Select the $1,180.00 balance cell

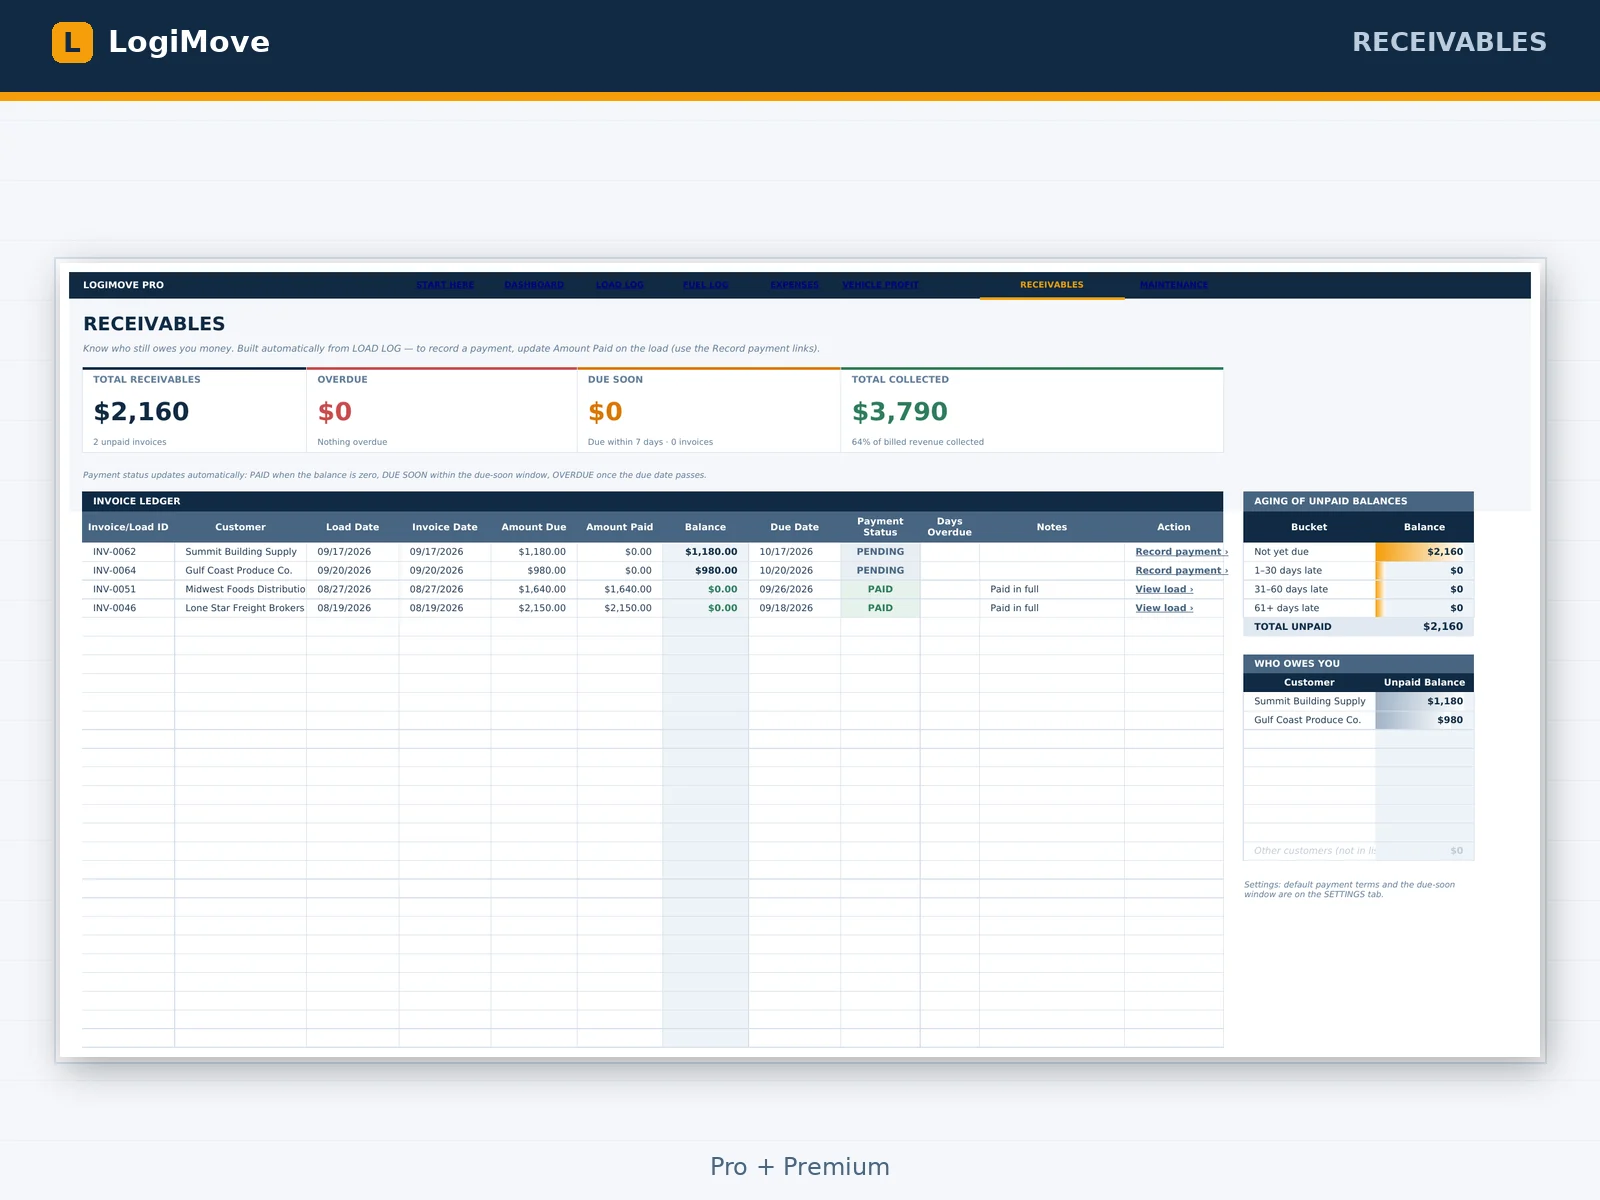[706, 552]
